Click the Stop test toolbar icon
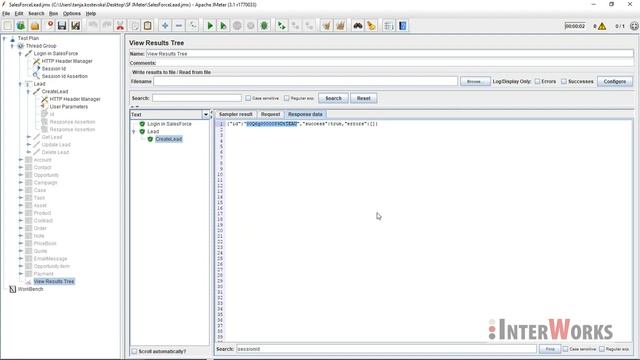The height and width of the screenshot is (360, 640). click(x=237, y=26)
